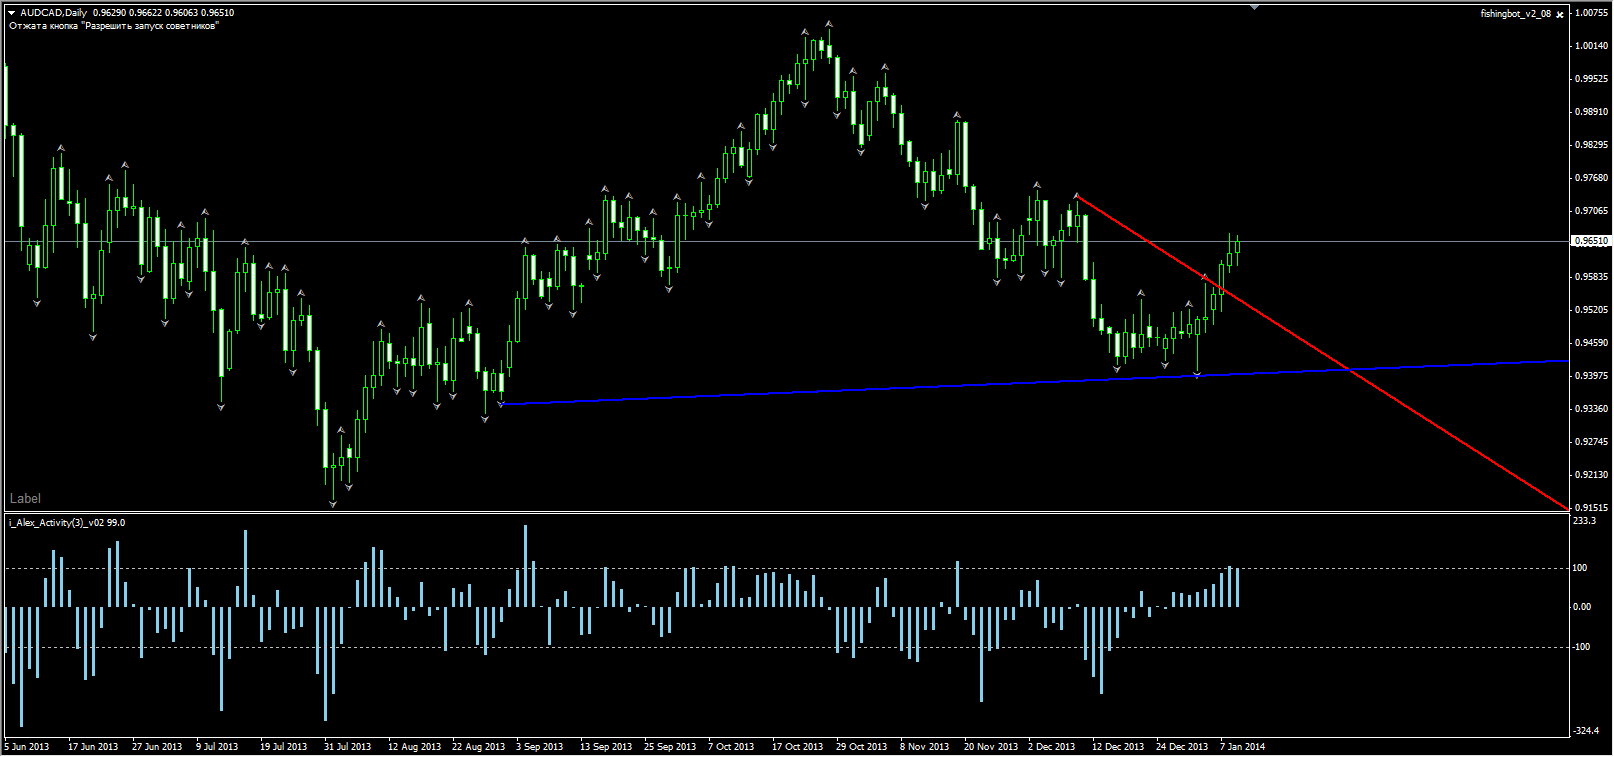Click the 20 Nov 2013 date label
This screenshot has height=757, width=1614.
[x=991, y=747]
